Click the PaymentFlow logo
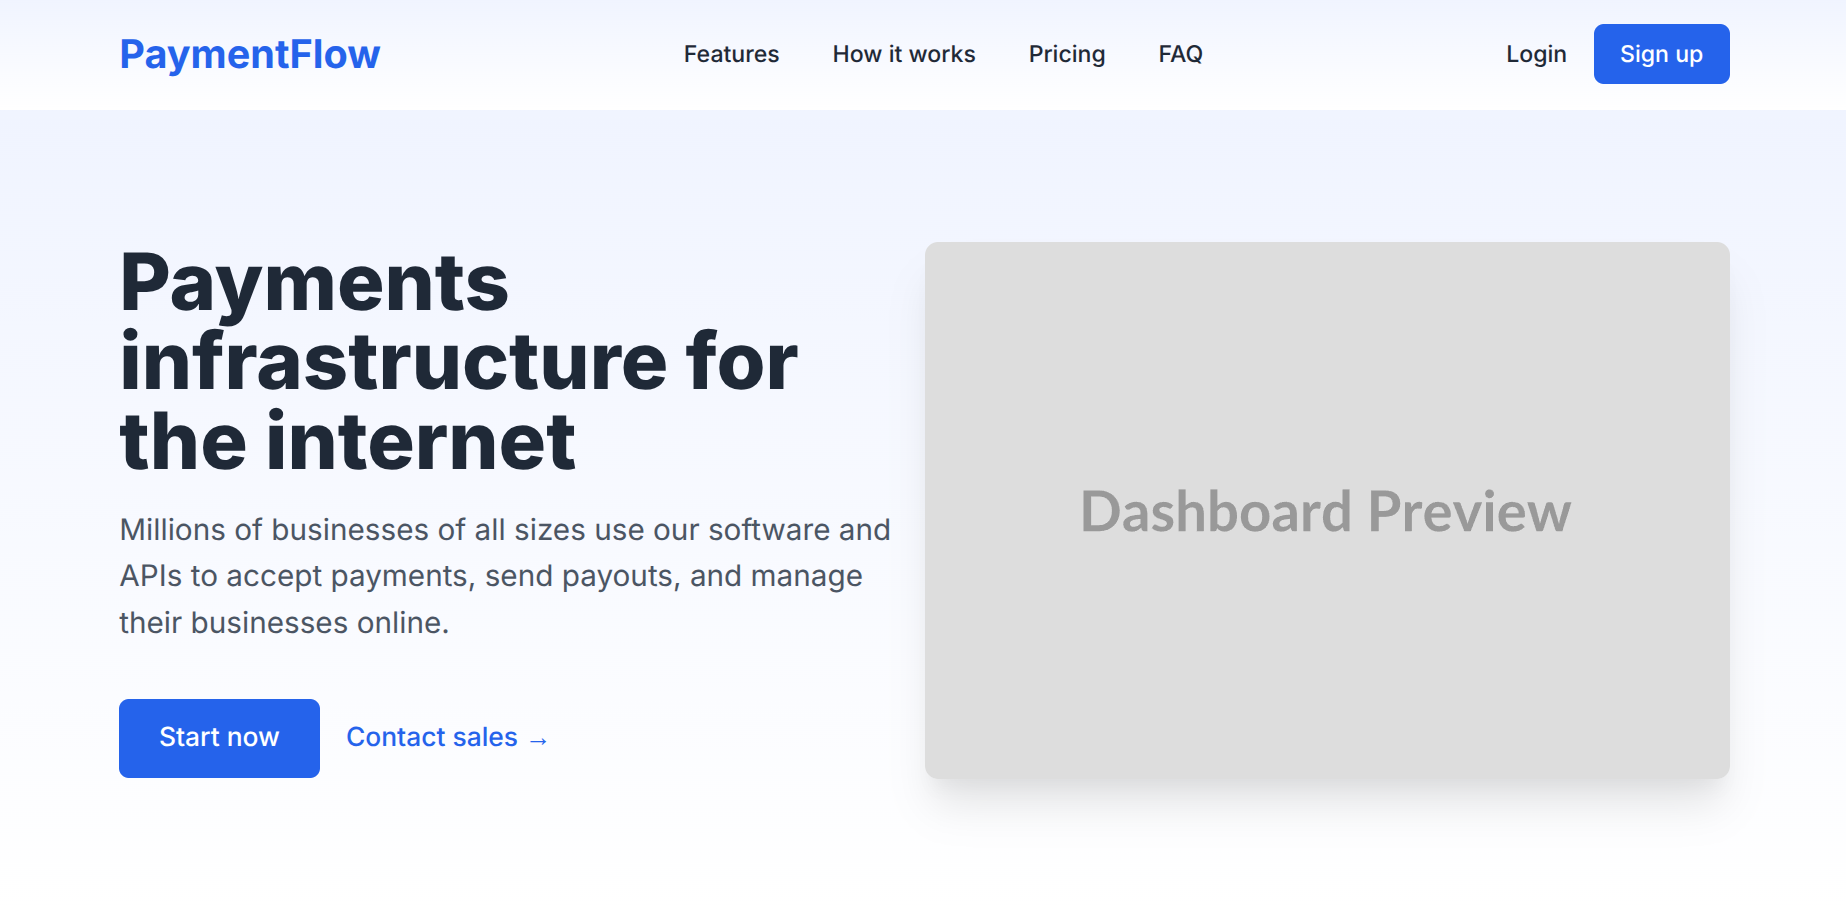This screenshot has height=918, width=1846. pos(250,54)
